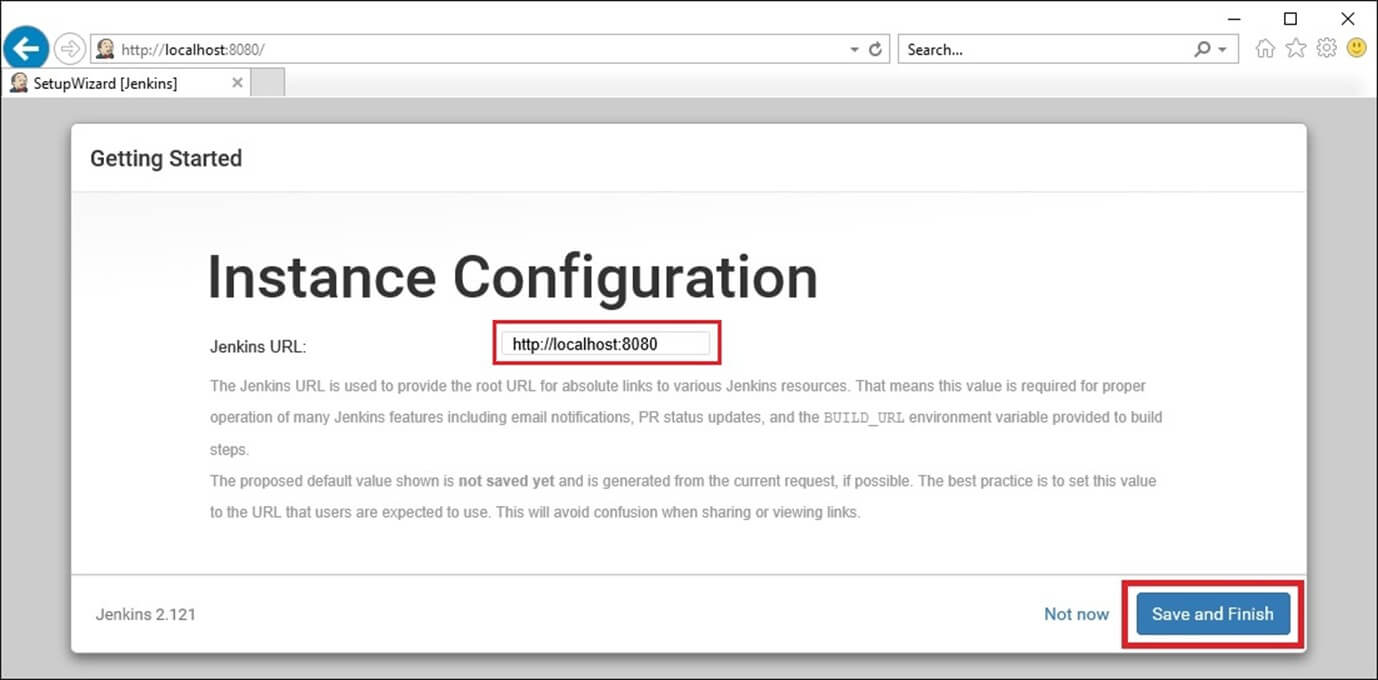1378x680 pixels.
Task: Click the Not now link
Action: click(1076, 614)
